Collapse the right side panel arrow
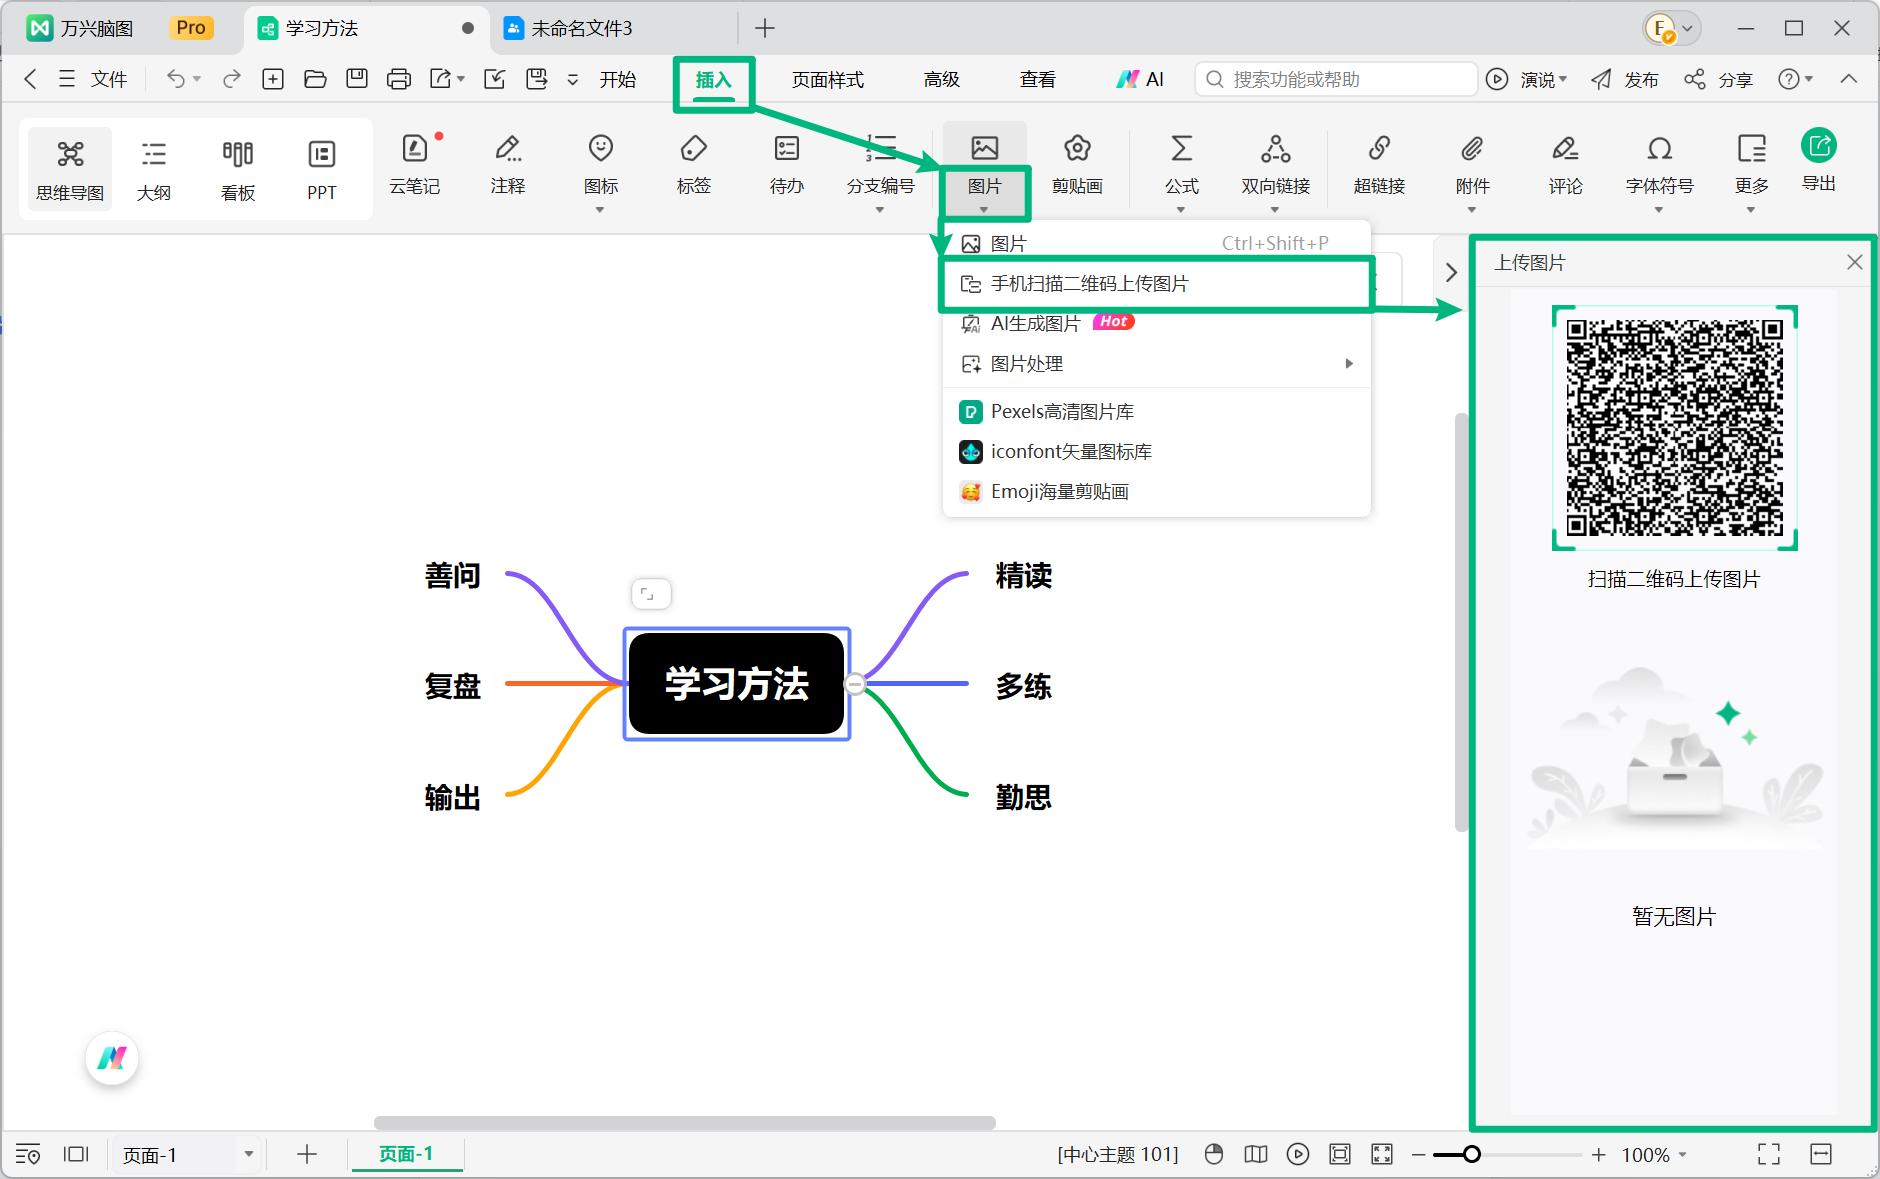Image resolution: width=1880 pixels, height=1179 pixels. [1451, 272]
